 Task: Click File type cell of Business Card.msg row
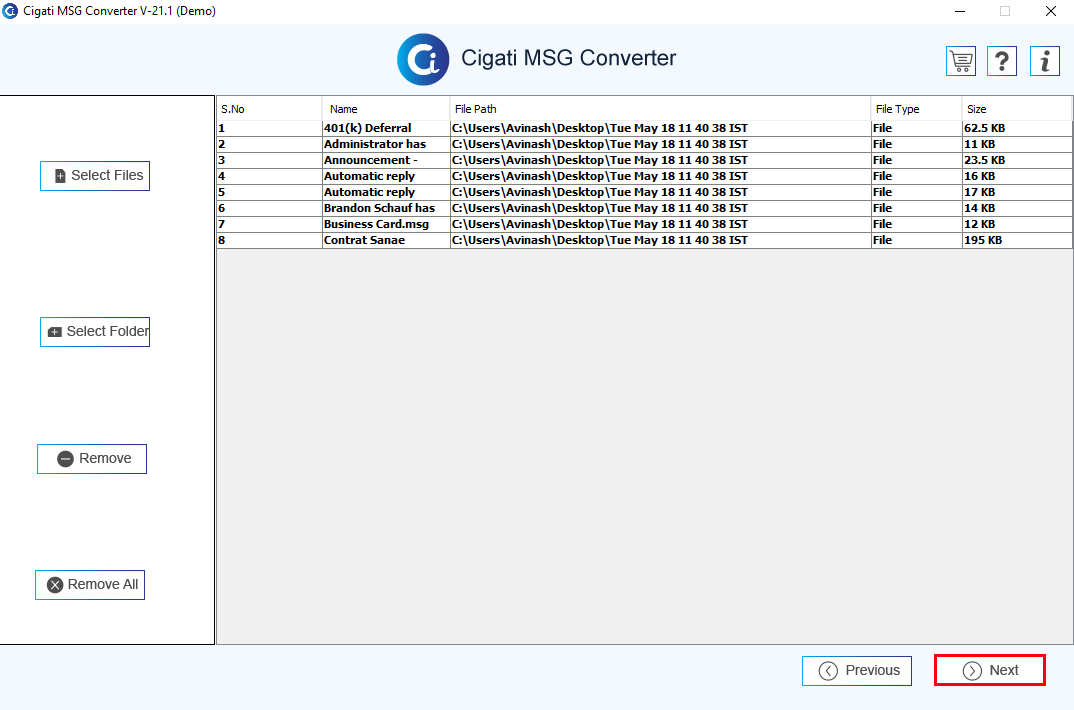pyautogui.click(x=916, y=224)
